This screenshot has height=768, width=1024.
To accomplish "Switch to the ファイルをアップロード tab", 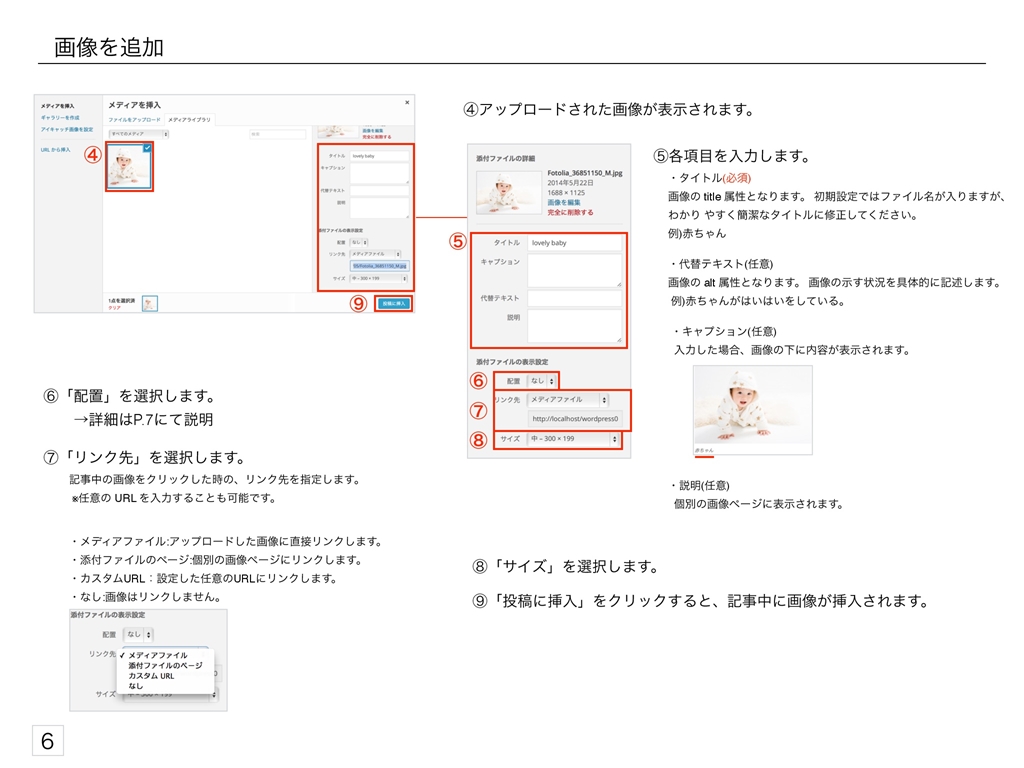I will click(x=134, y=119).
